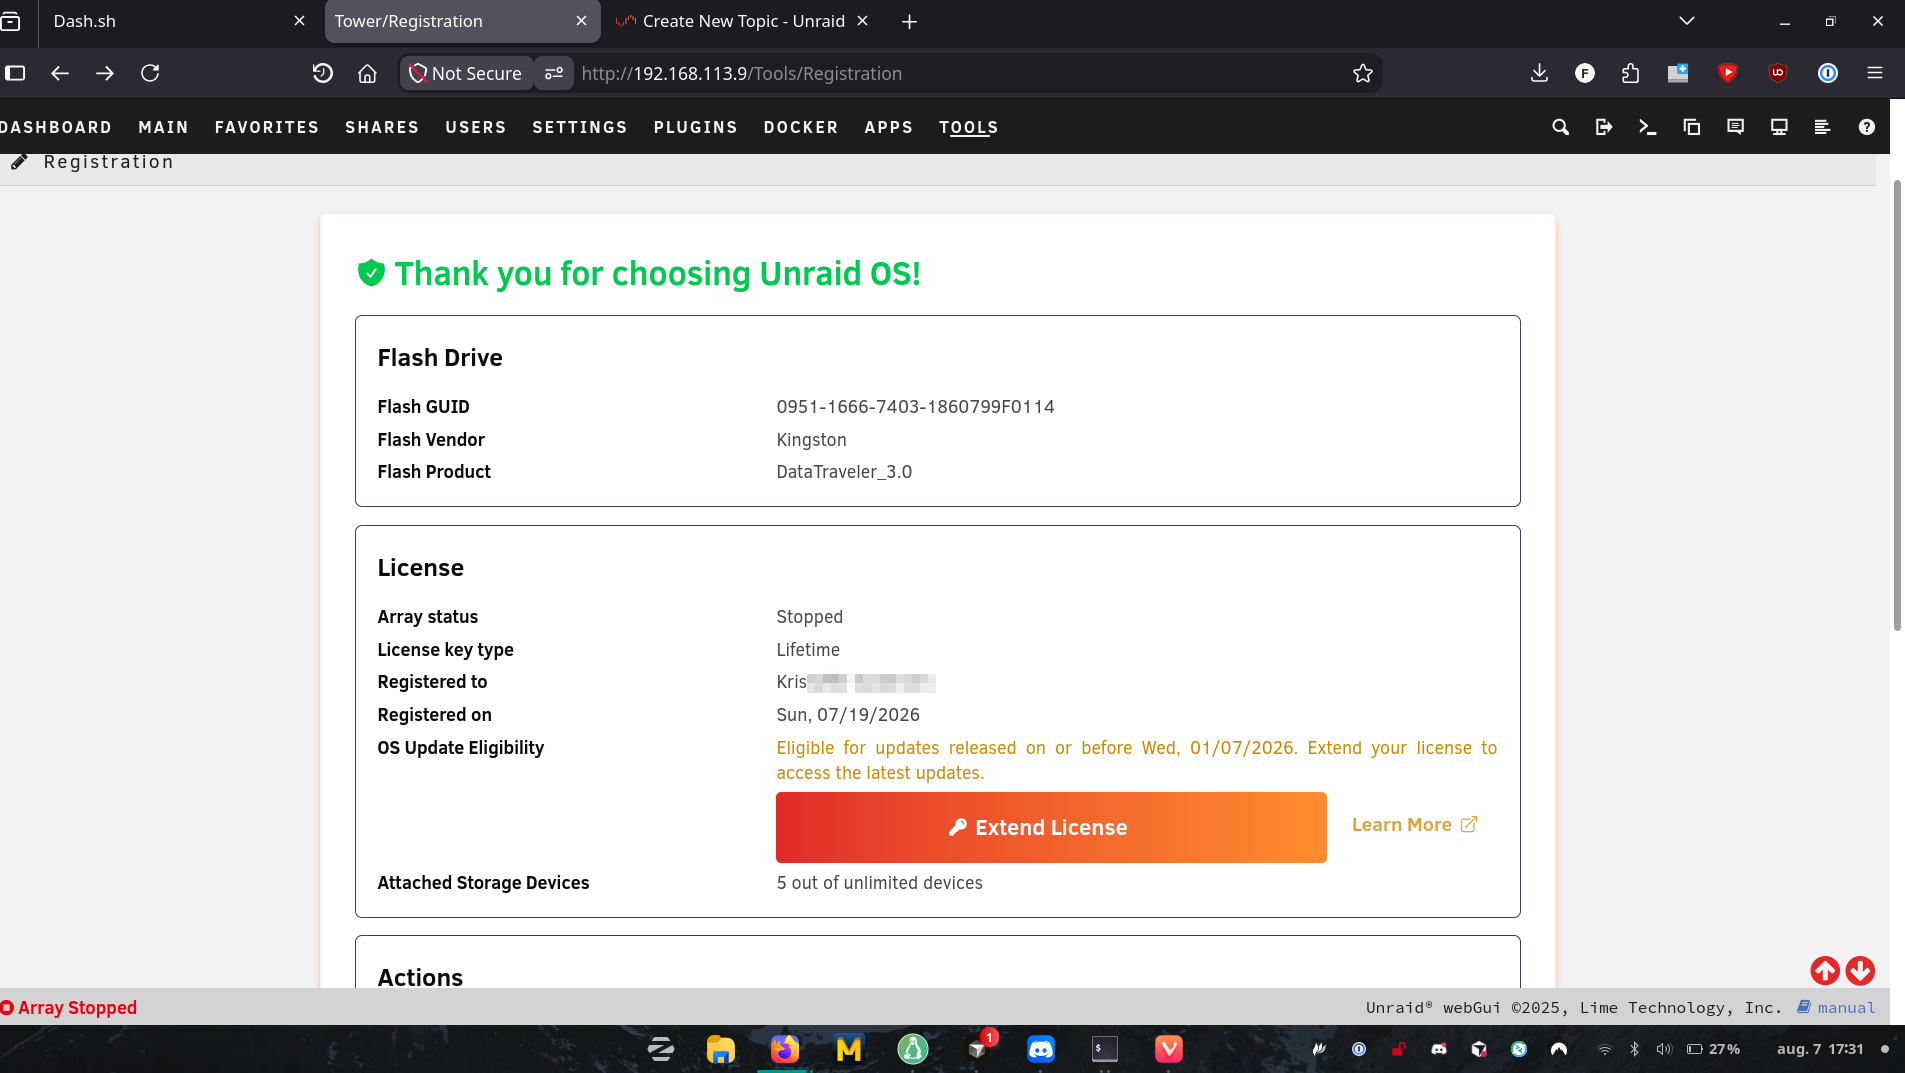Viewport: 1905px width, 1073px height.
Task: Click the site permissions icon beside Not Secure
Action: [554, 73]
